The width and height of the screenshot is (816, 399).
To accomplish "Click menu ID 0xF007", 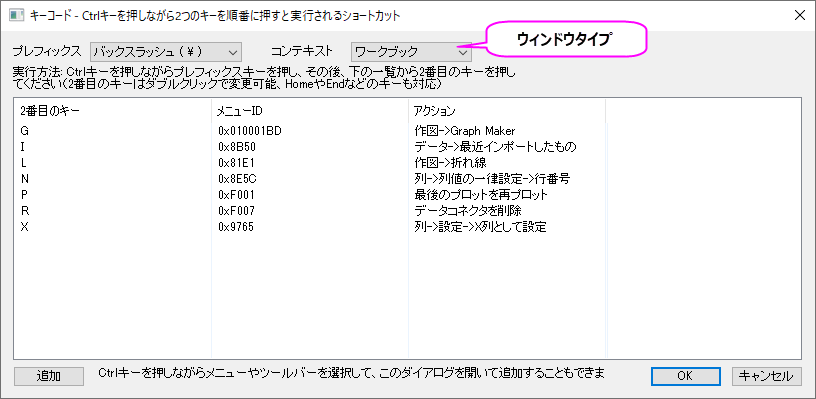I will pyautogui.click(x=236, y=211).
